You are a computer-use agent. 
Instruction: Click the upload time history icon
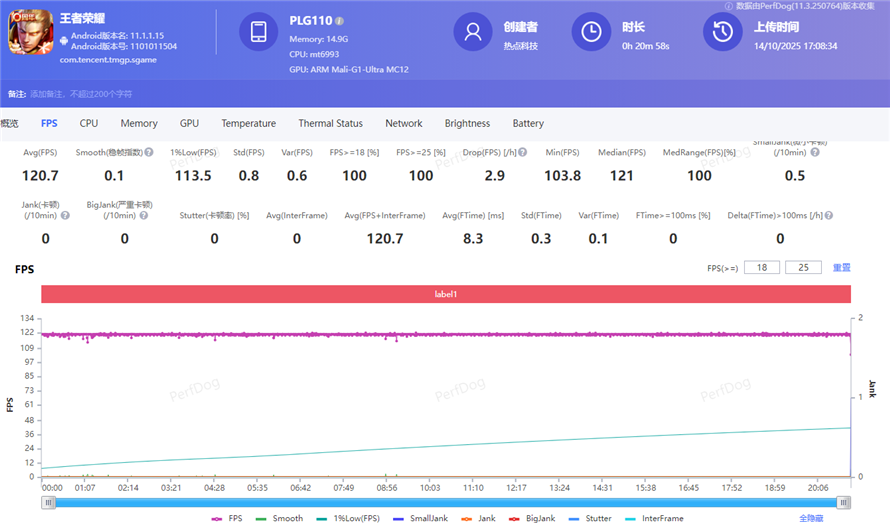[722, 32]
